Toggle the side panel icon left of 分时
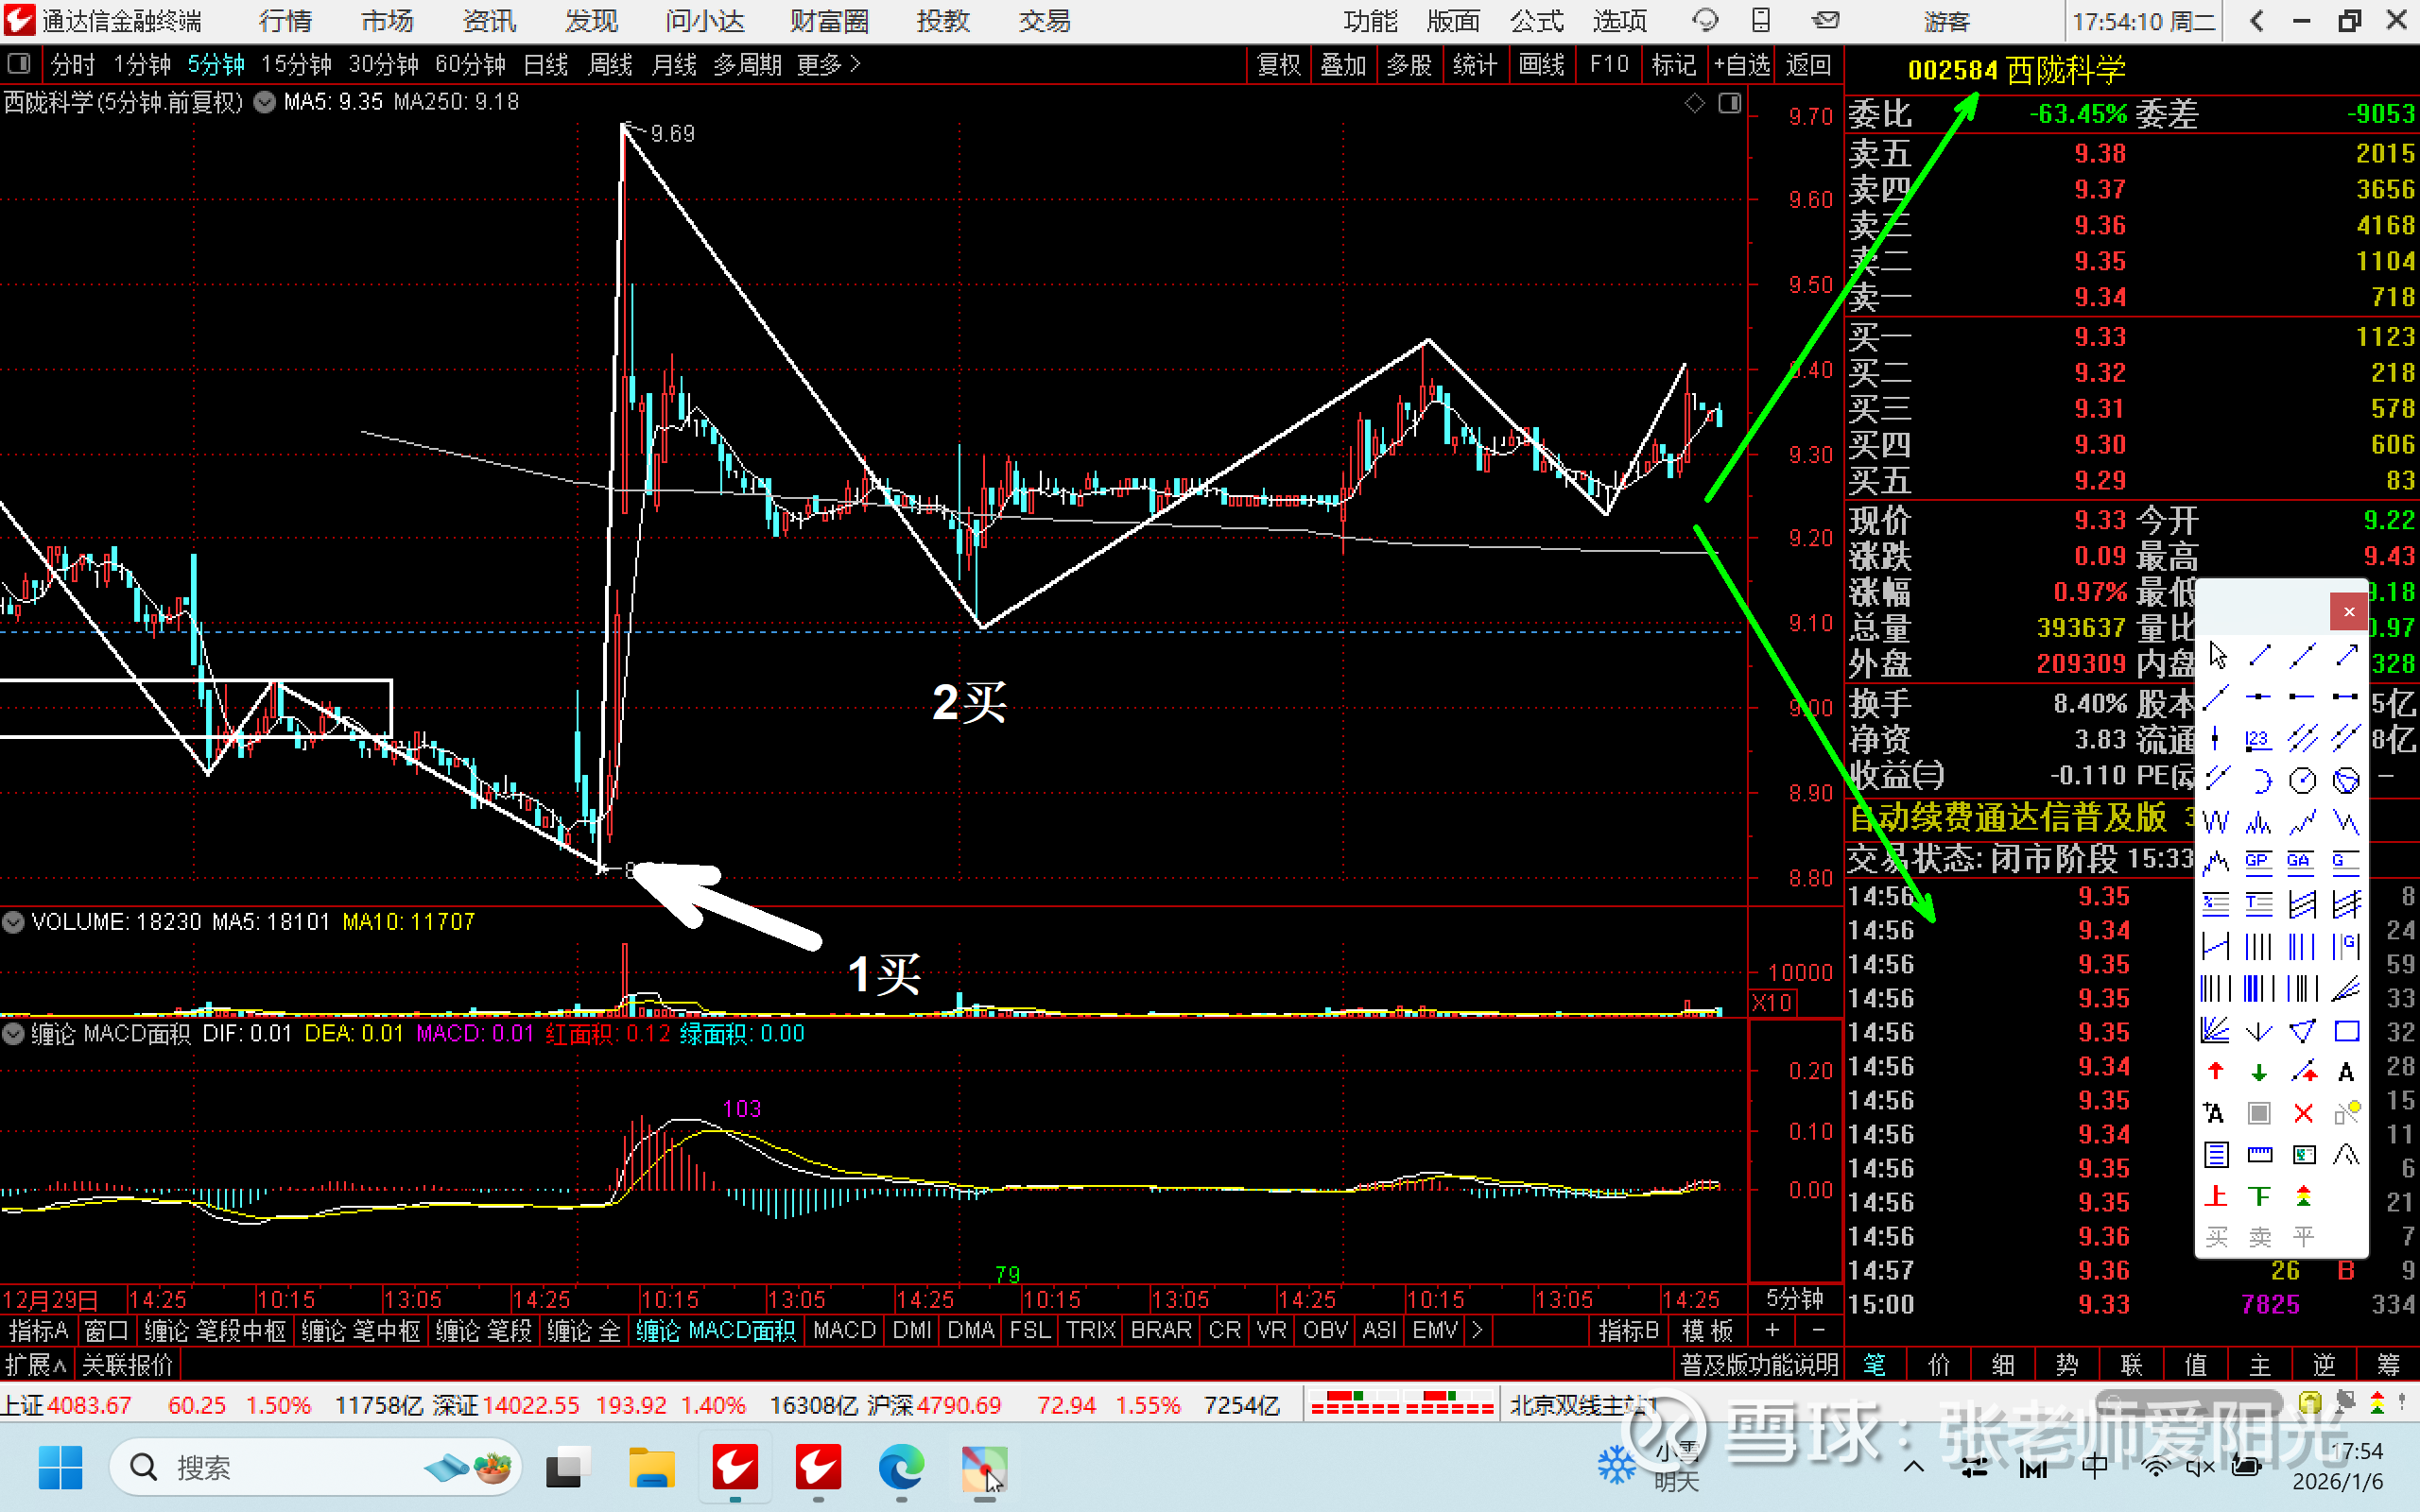This screenshot has height=1512, width=2420. 18,65
